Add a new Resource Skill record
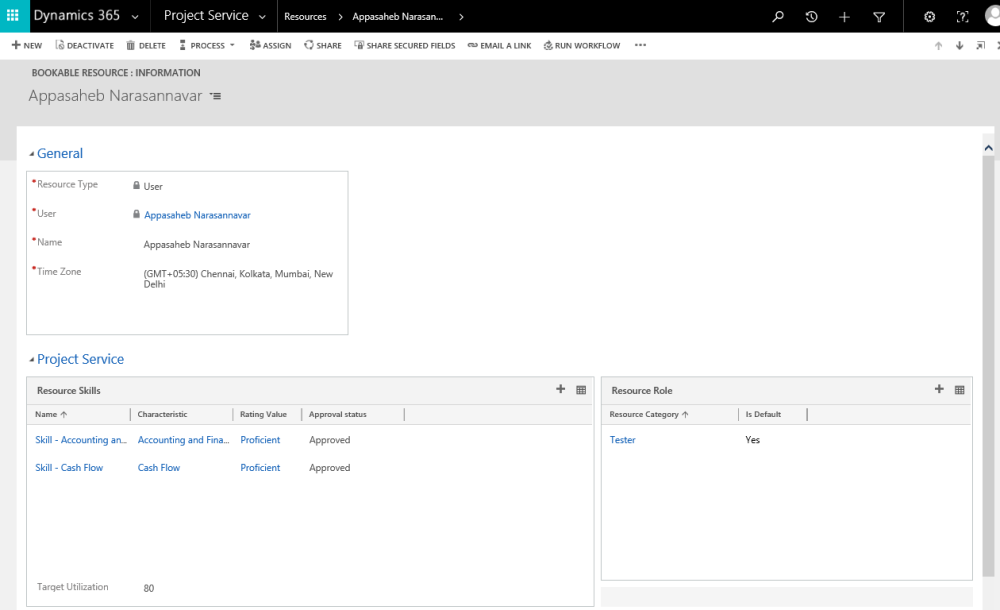The height and width of the screenshot is (610, 1000). pyautogui.click(x=561, y=389)
